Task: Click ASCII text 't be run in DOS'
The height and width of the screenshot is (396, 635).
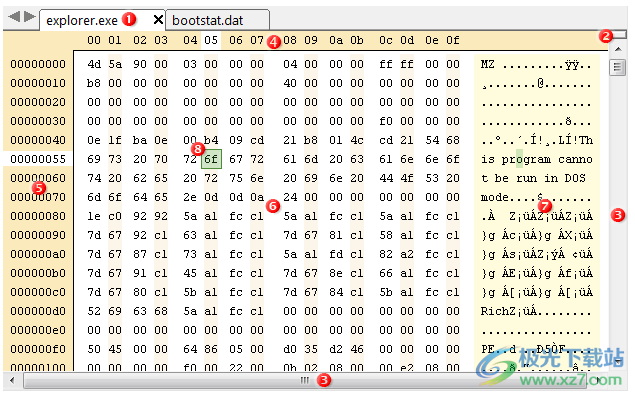Action: [x=533, y=179]
